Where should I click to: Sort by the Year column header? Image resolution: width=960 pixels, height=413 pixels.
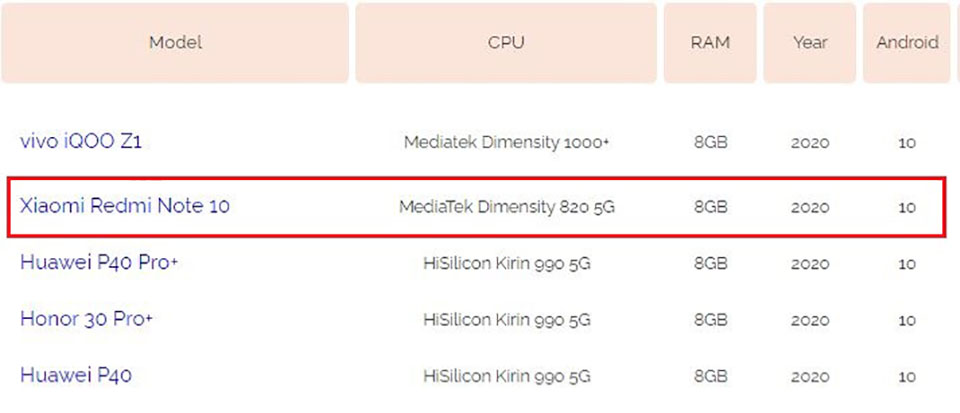coord(809,43)
